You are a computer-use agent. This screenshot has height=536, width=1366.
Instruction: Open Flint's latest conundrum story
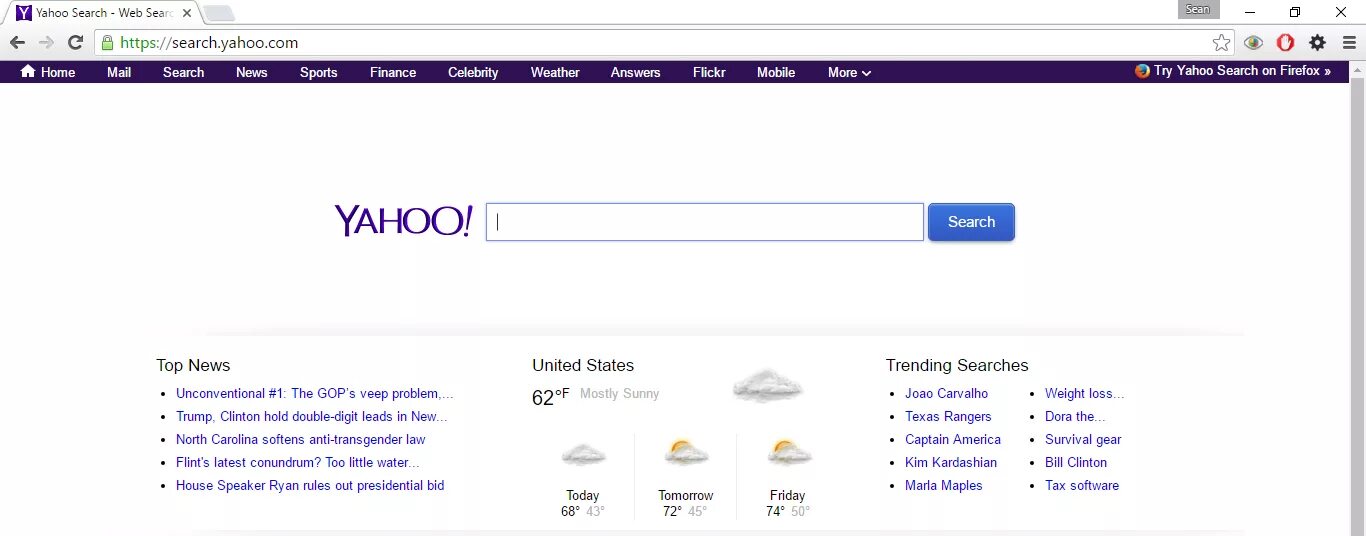[298, 462]
